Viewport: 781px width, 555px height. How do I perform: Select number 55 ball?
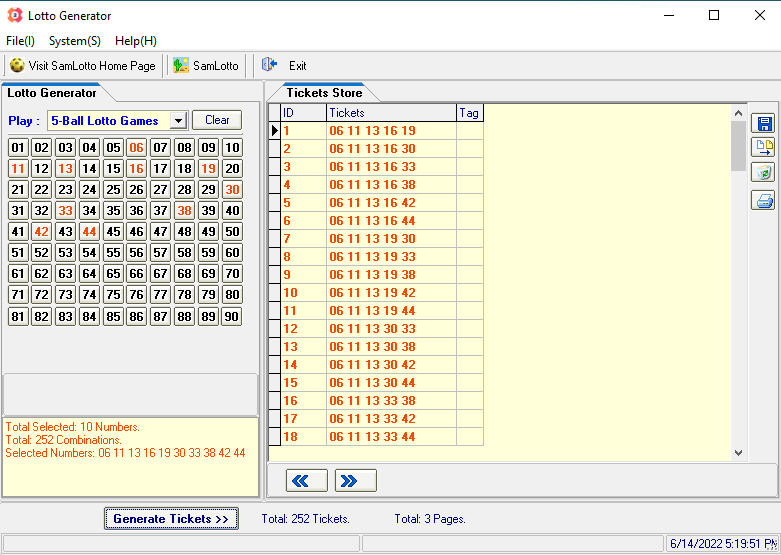(x=113, y=253)
